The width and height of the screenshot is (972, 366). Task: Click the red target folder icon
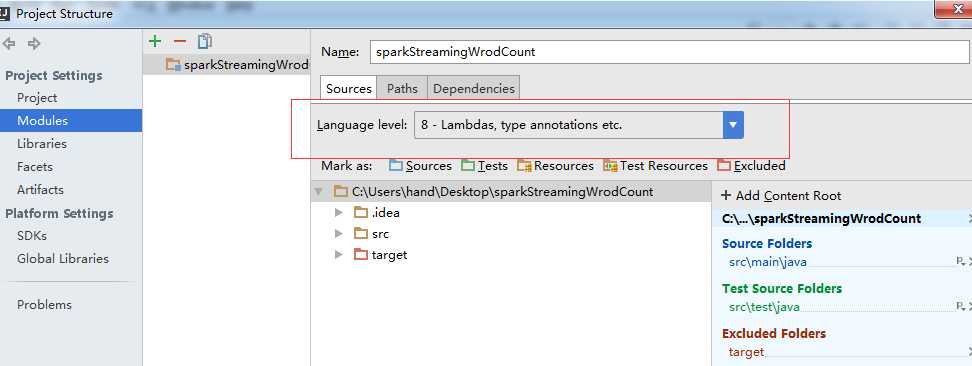[x=361, y=255]
